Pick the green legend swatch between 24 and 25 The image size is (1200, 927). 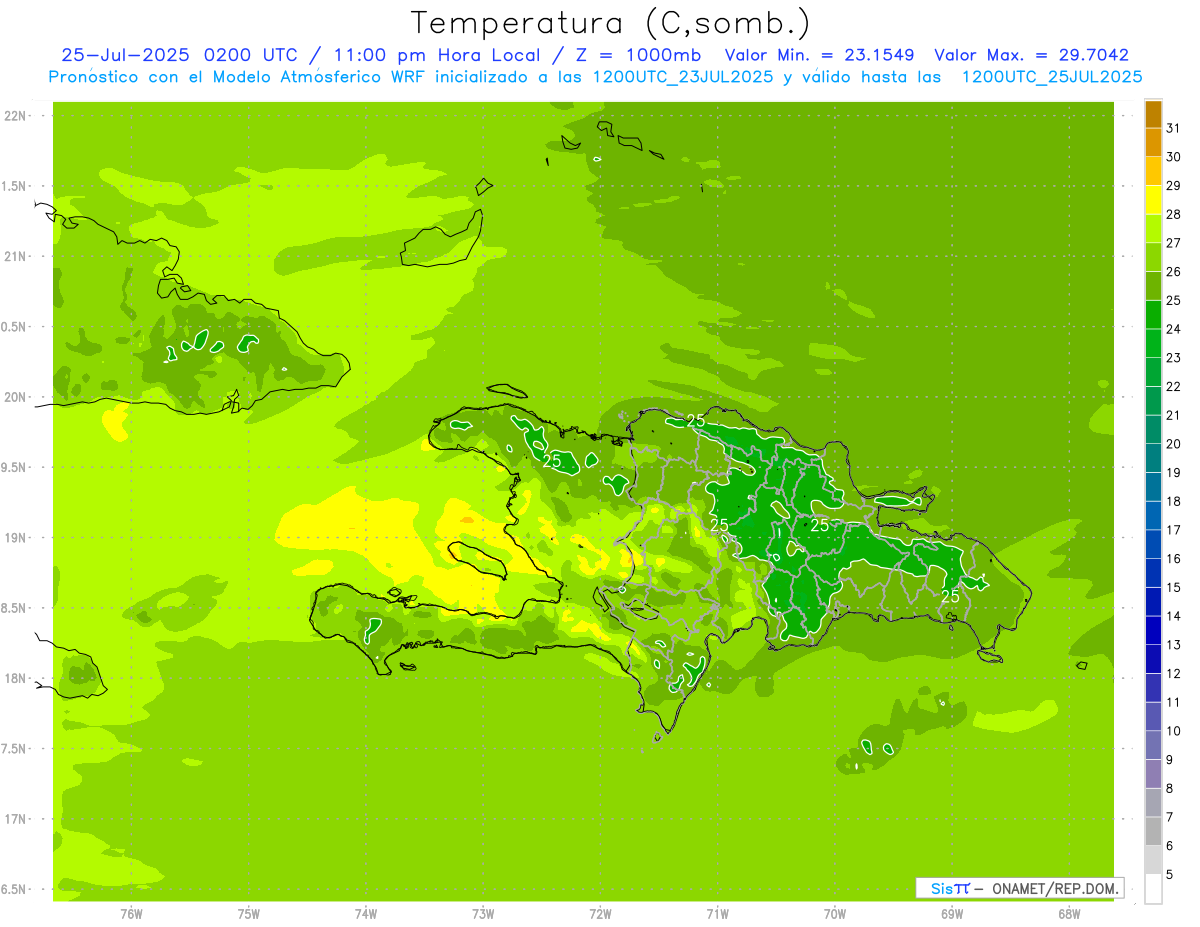pyautogui.click(x=1153, y=315)
